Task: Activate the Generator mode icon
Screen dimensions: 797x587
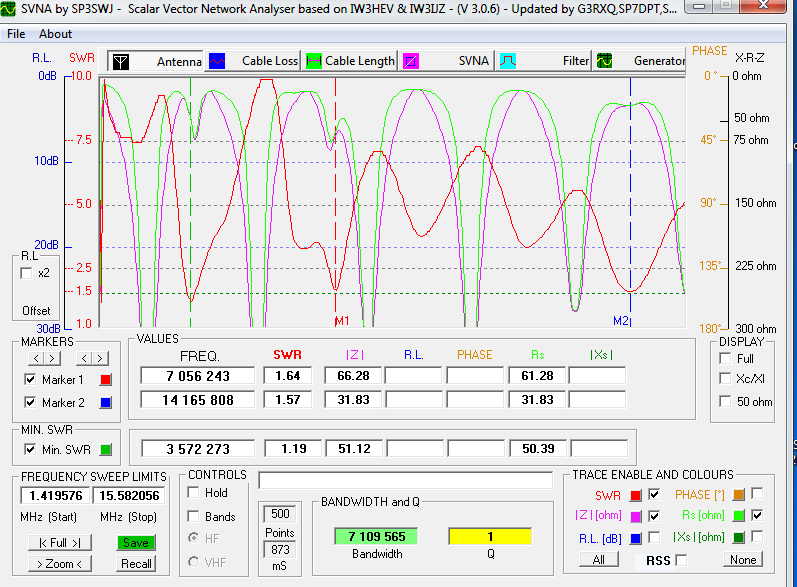Action: (605, 61)
